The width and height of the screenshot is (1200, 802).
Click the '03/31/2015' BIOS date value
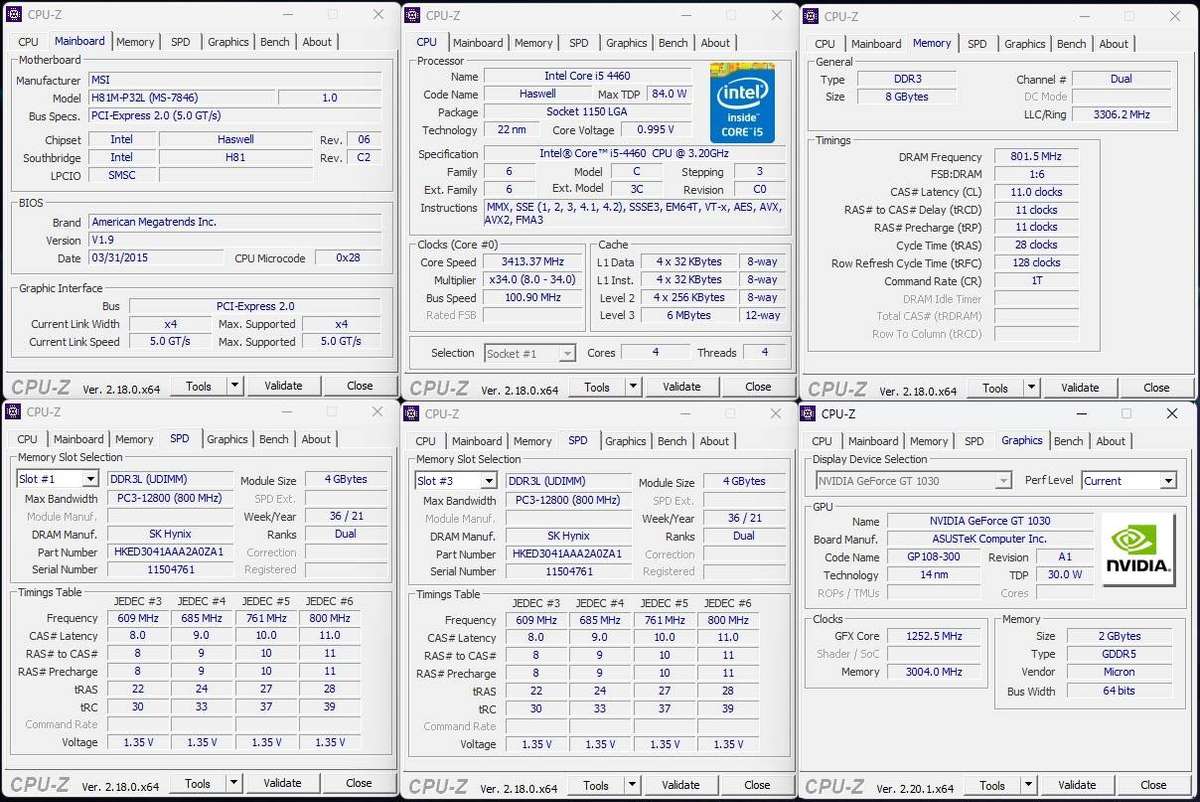[x=155, y=258]
